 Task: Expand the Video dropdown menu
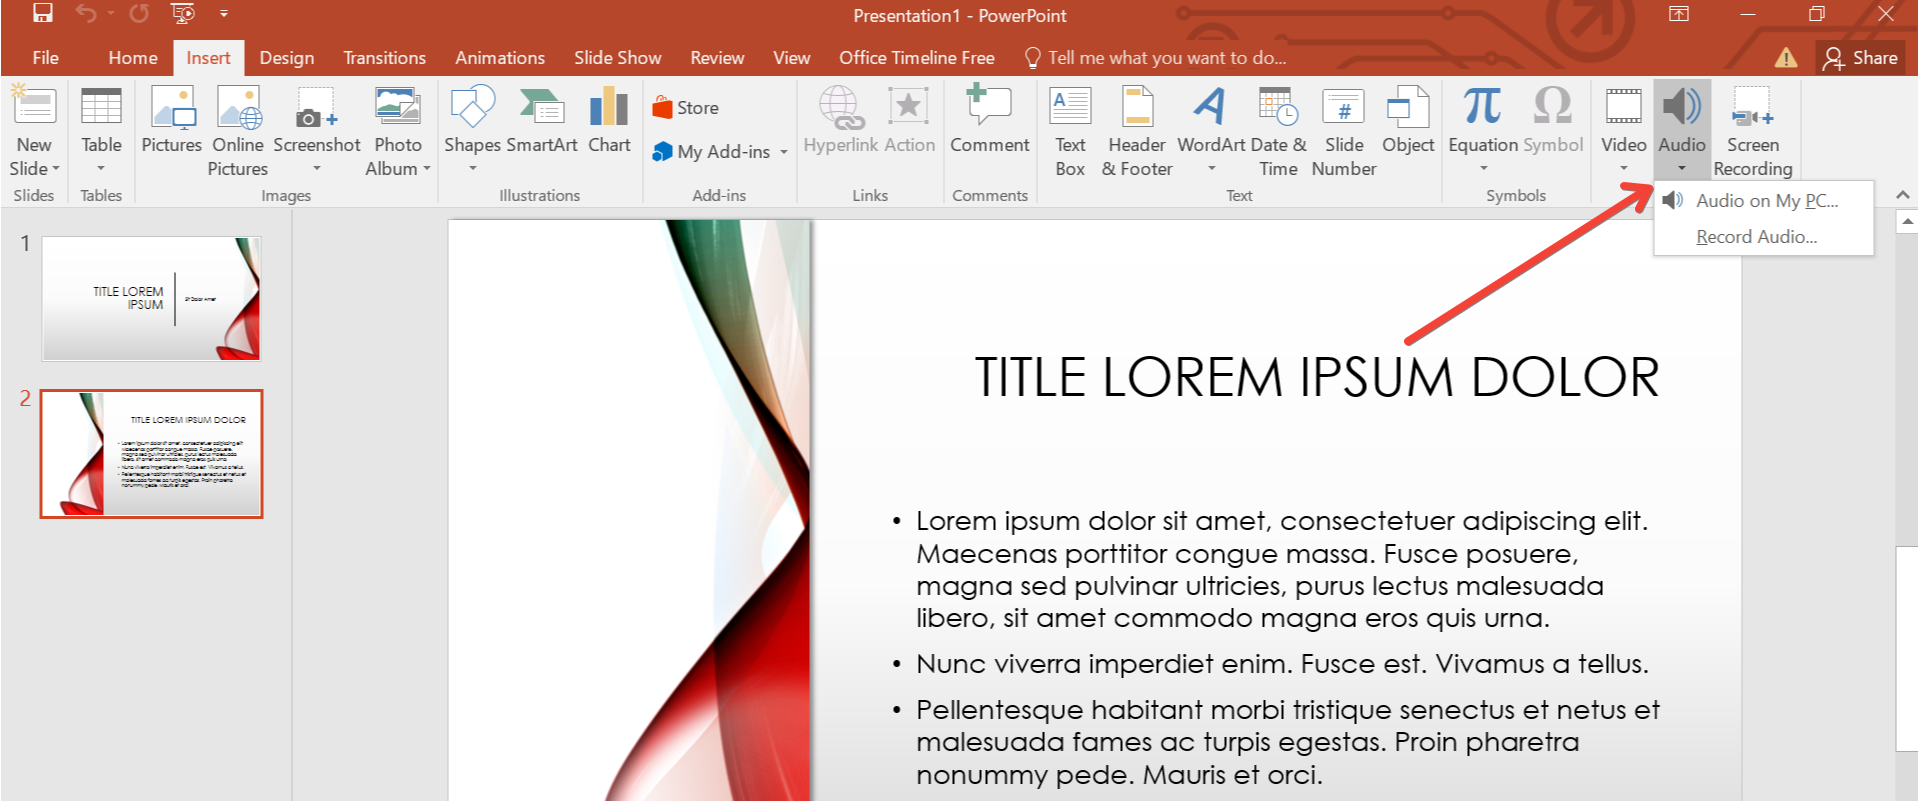click(1623, 168)
